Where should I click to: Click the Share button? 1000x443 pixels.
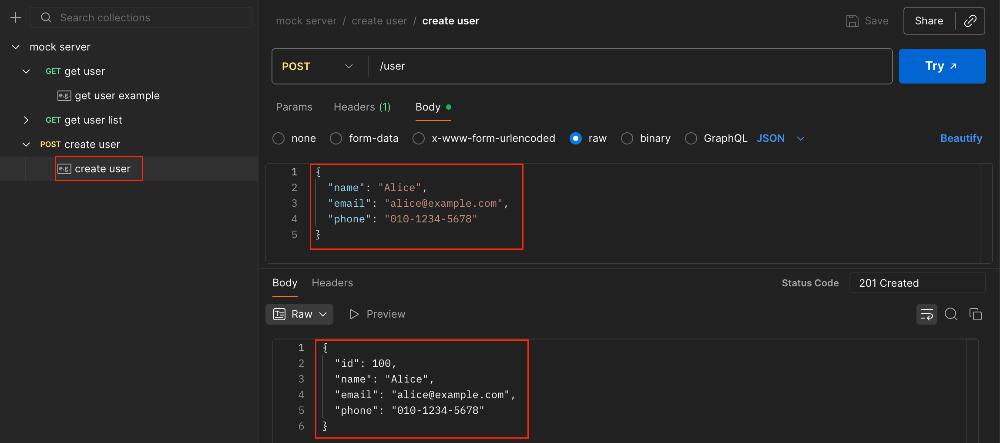(x=929, y=21)
